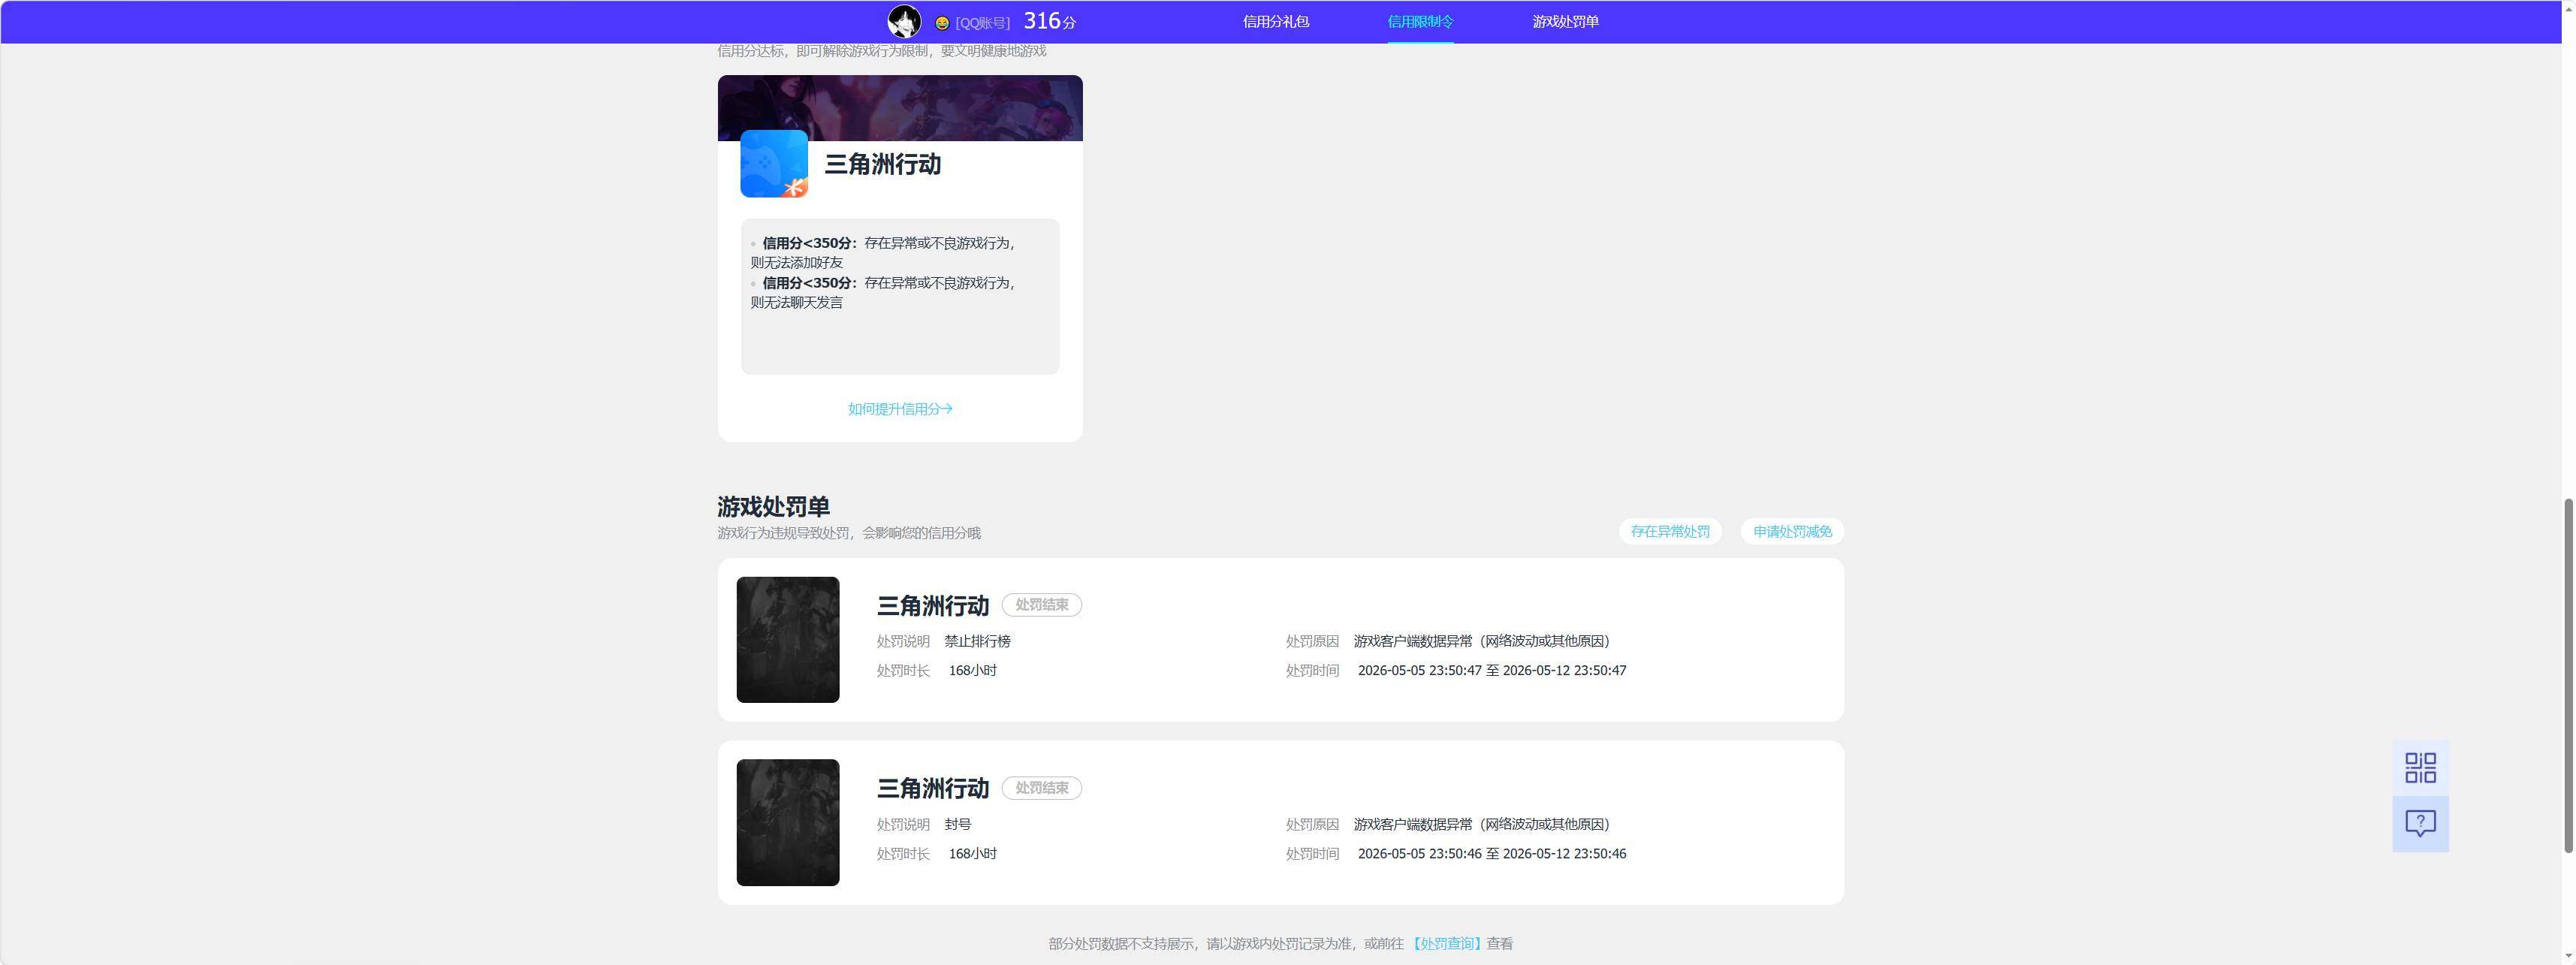
Task: Open the 【处罚查询】 link
Action: (x=1446, y=943)
